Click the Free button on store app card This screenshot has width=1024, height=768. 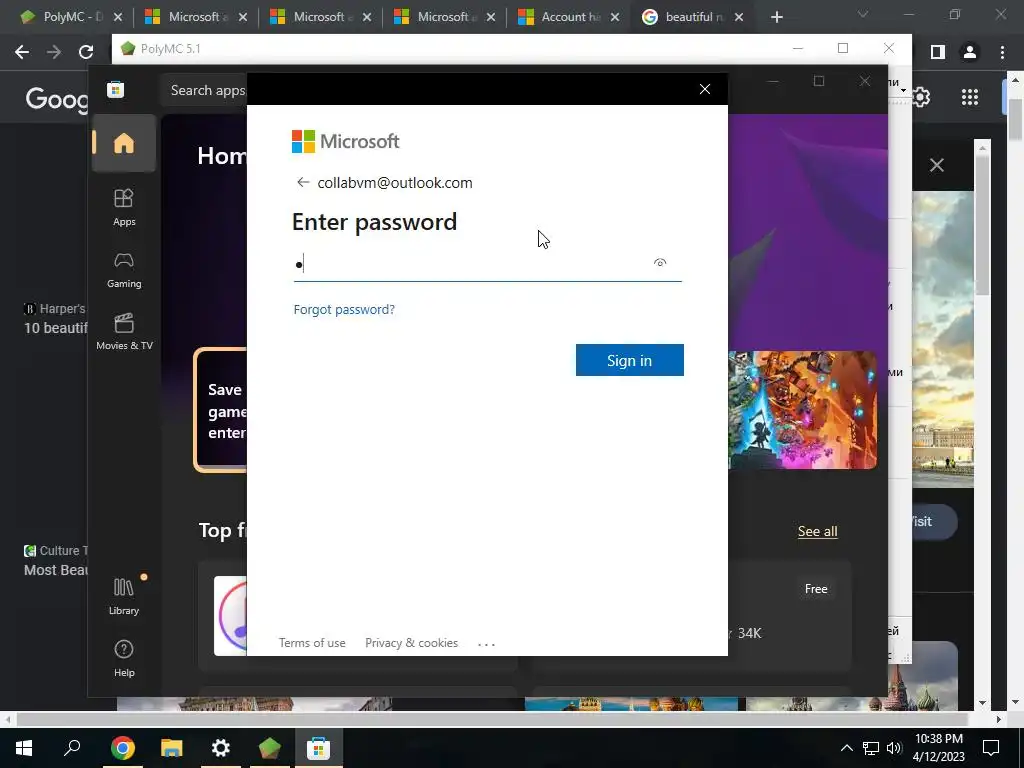point(816,588)
